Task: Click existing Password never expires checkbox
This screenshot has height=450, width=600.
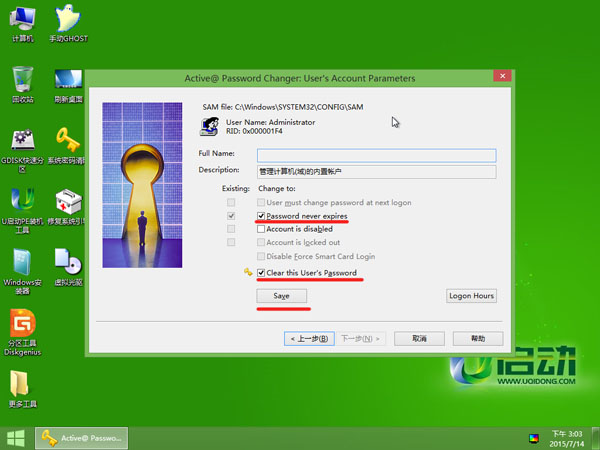Action: click(231, 216)
